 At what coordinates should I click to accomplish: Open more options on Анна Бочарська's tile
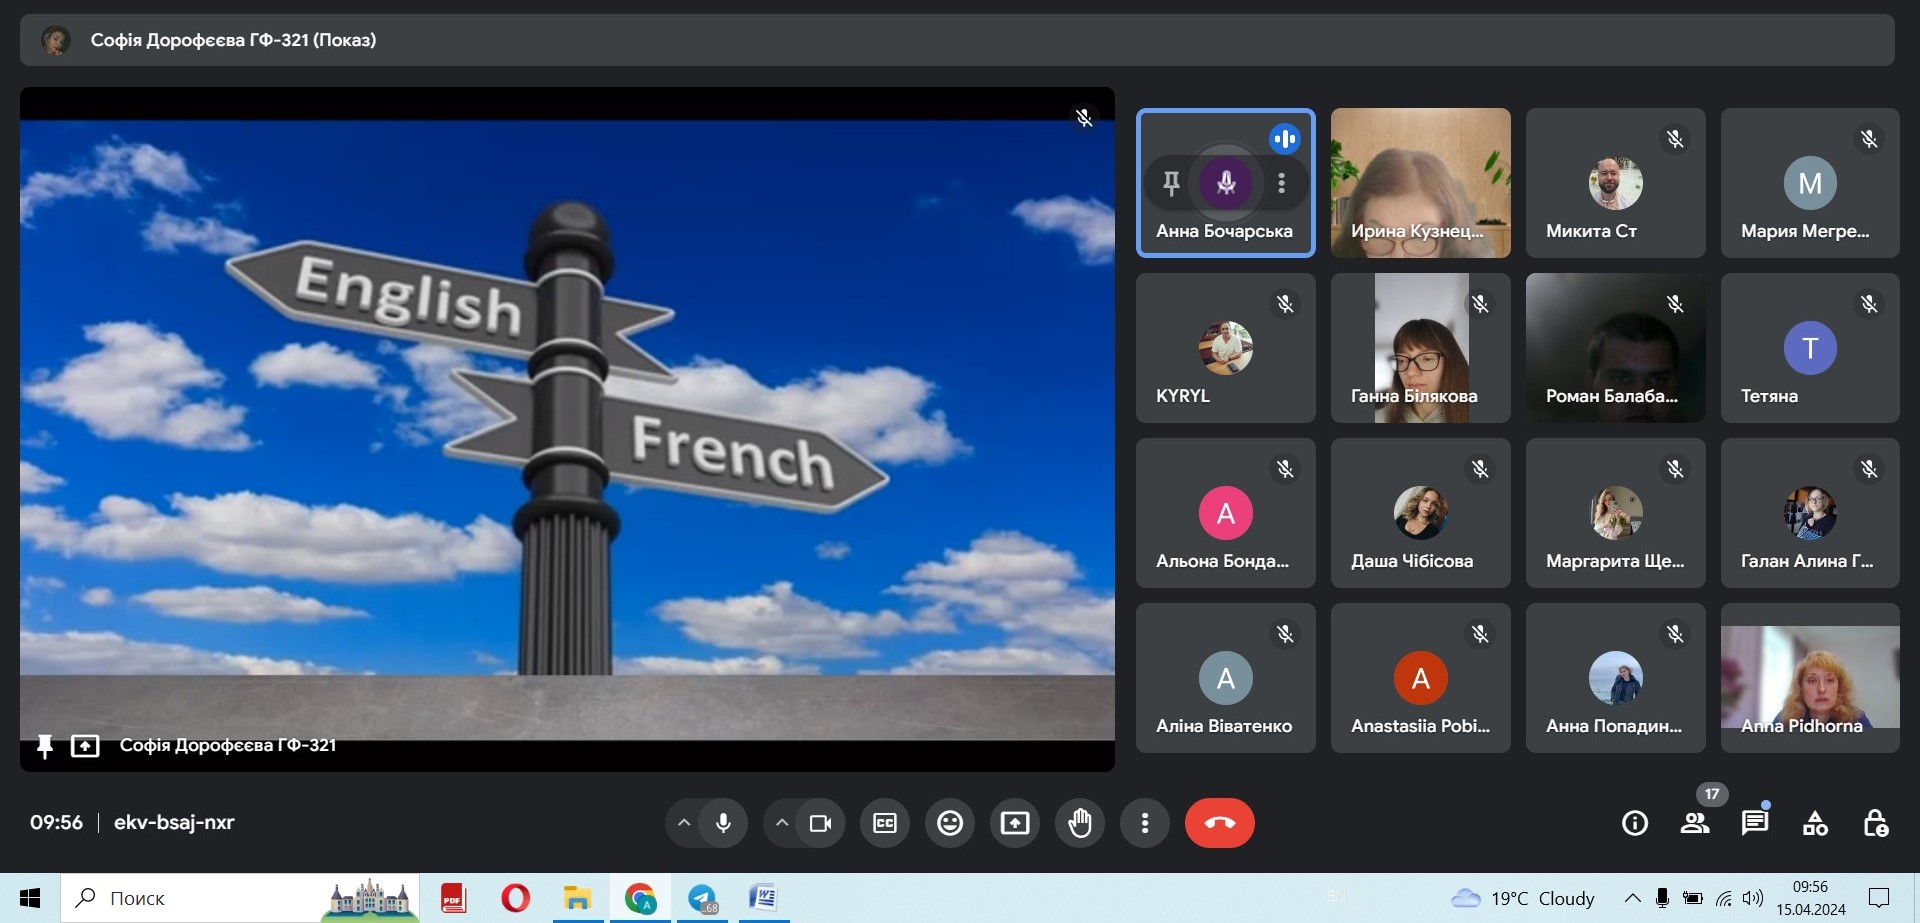1281,183
